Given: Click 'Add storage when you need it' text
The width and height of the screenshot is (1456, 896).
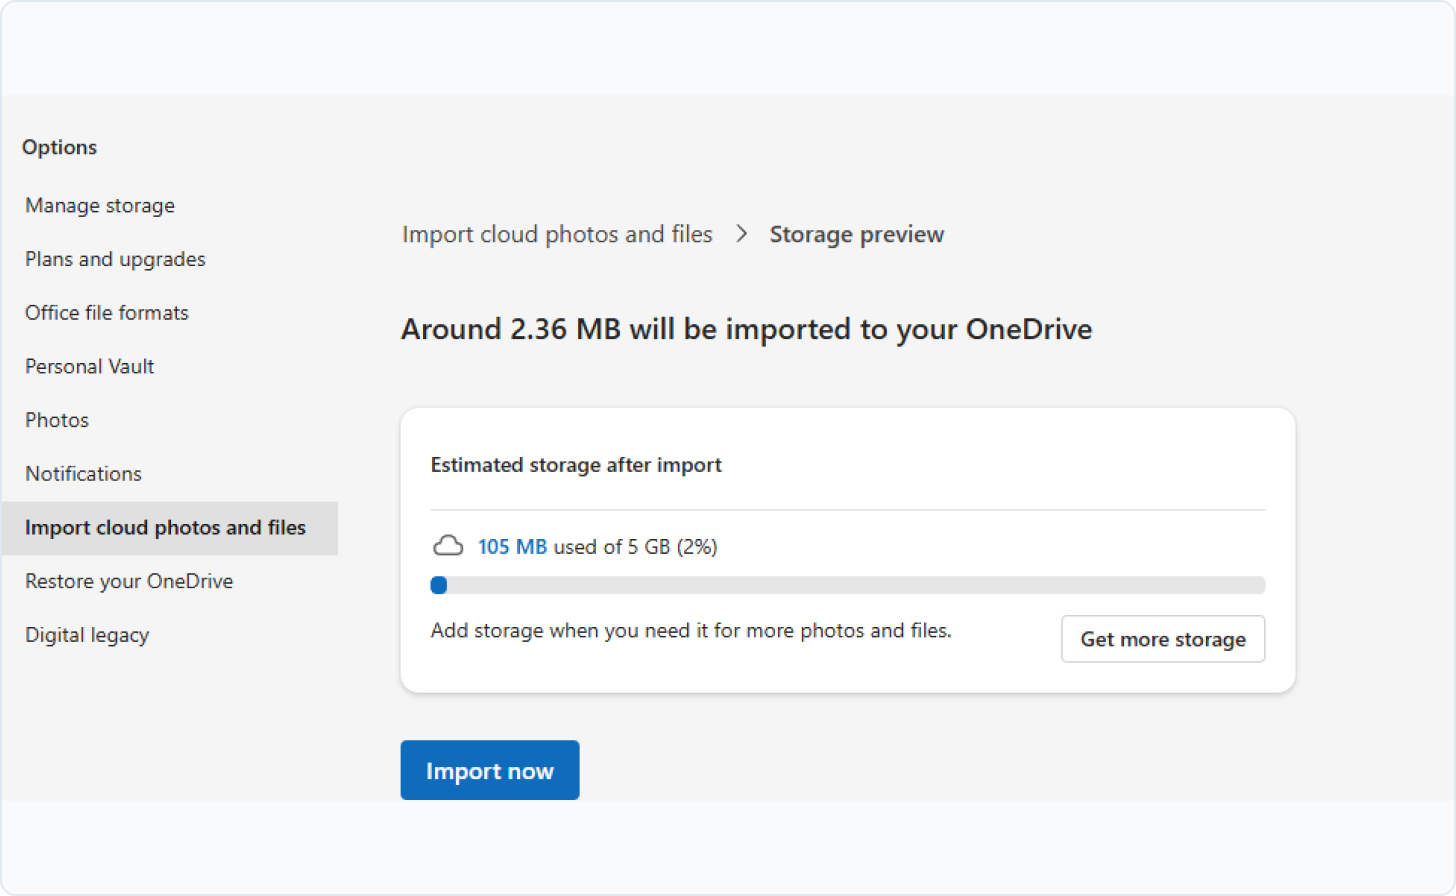Looking at the screenshot, I should (x=691, y=631).
